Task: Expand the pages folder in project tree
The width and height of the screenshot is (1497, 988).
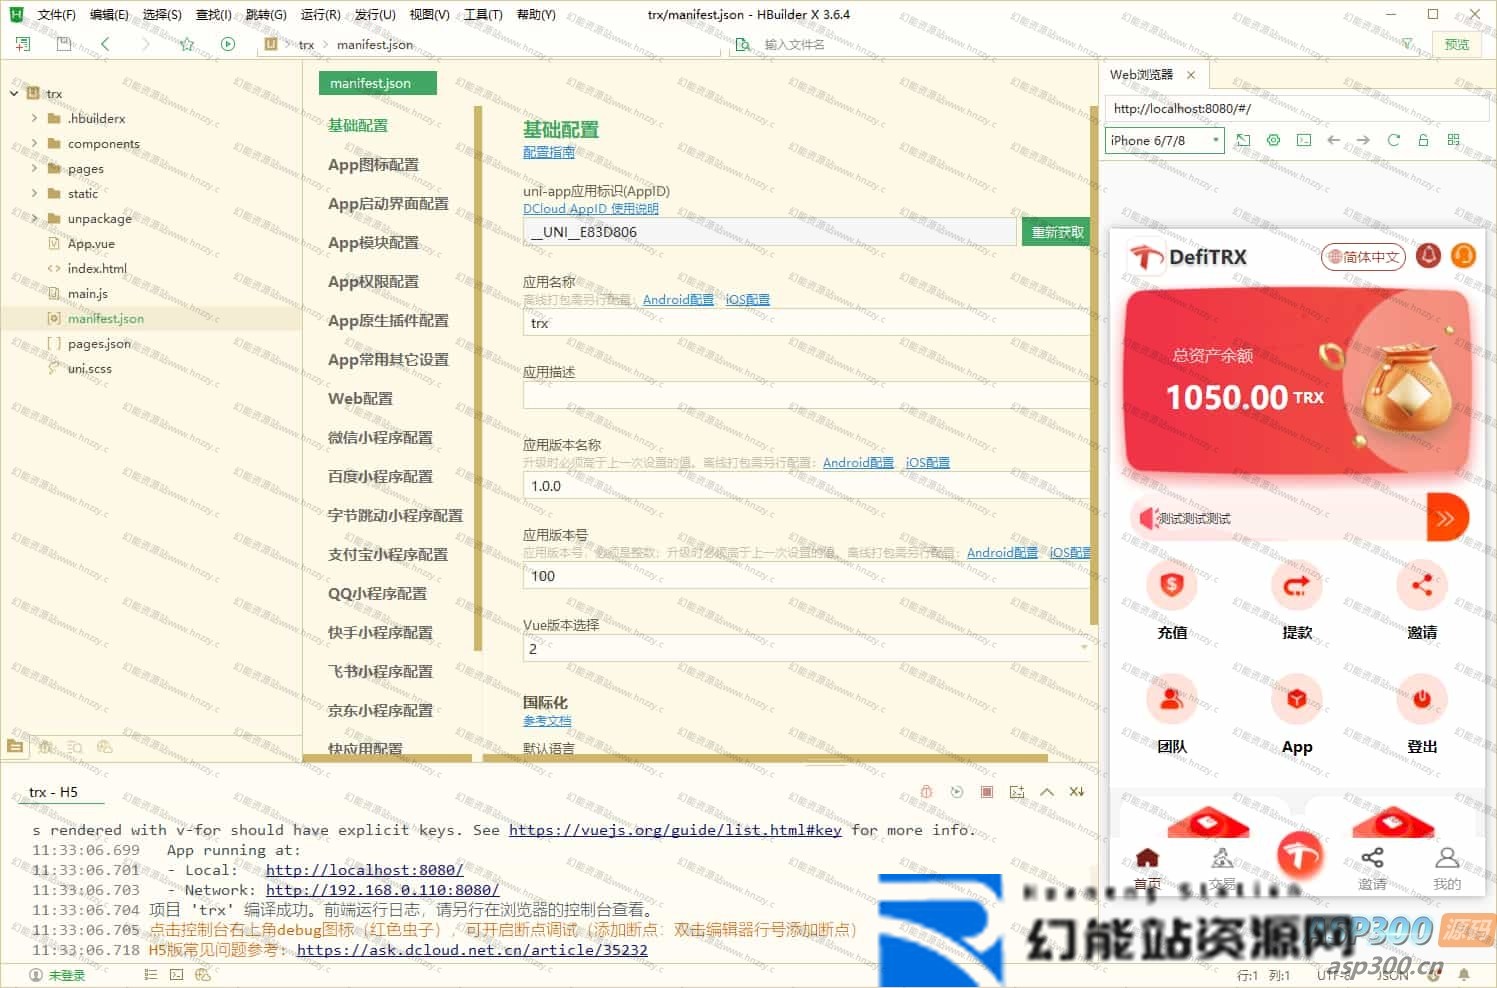Action: [34, 169]
